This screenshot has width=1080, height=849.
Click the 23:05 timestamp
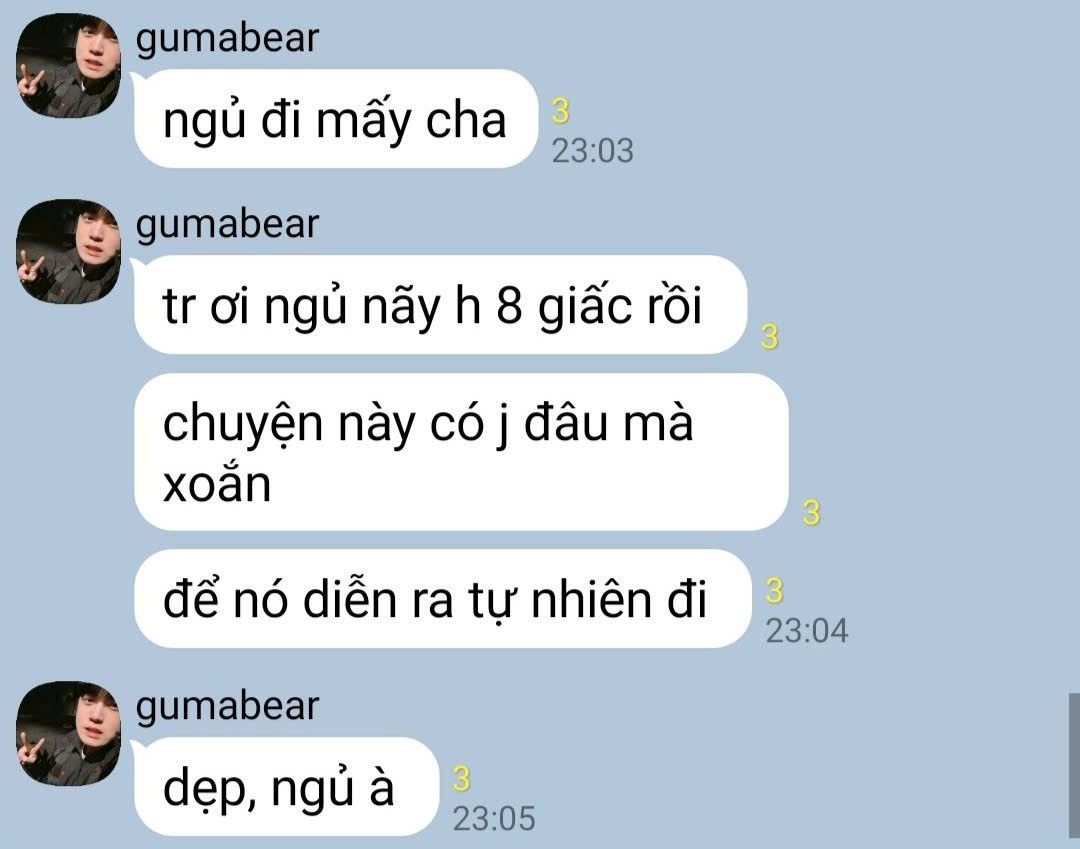(x=494, y=819)
